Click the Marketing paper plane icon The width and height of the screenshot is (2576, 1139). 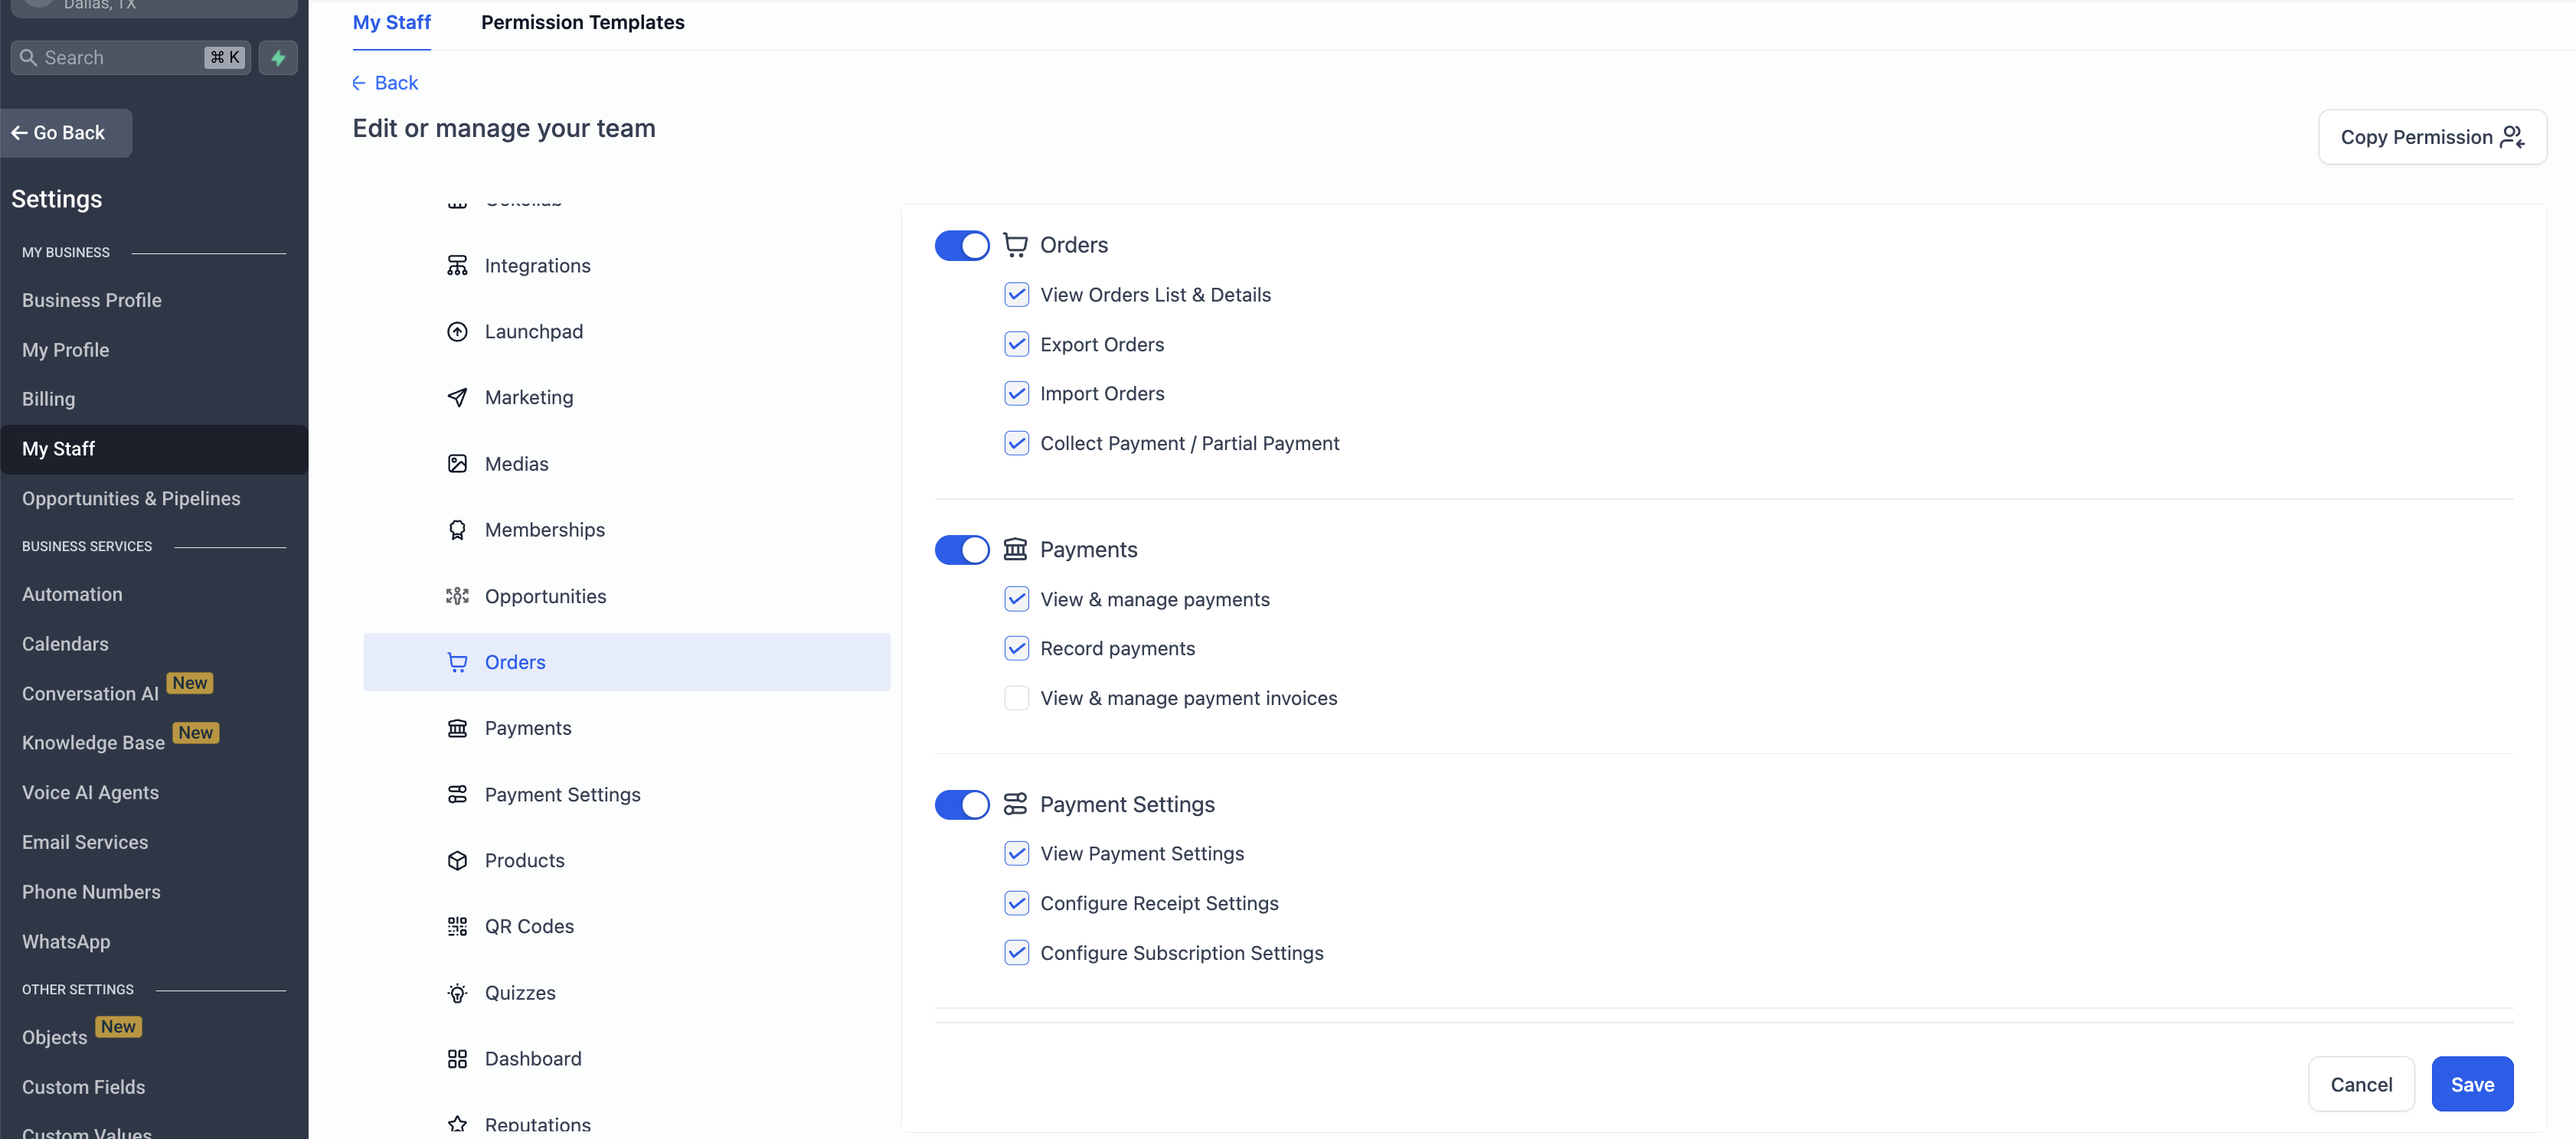pos(457,397)
